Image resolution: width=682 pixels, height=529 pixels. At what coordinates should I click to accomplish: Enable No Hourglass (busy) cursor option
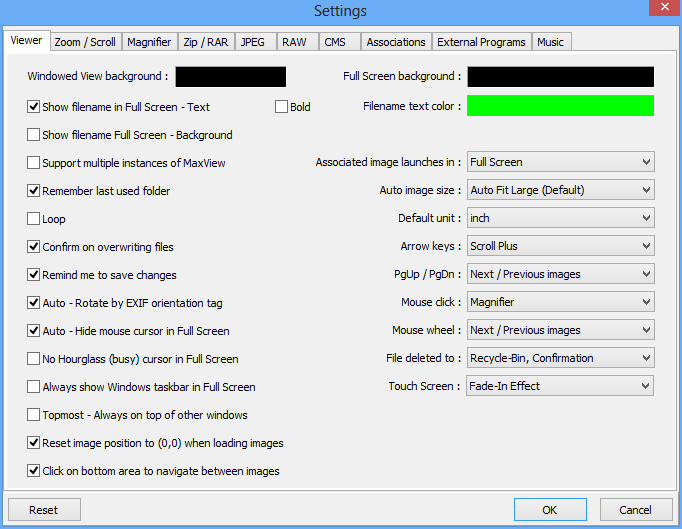coord(33,358)
